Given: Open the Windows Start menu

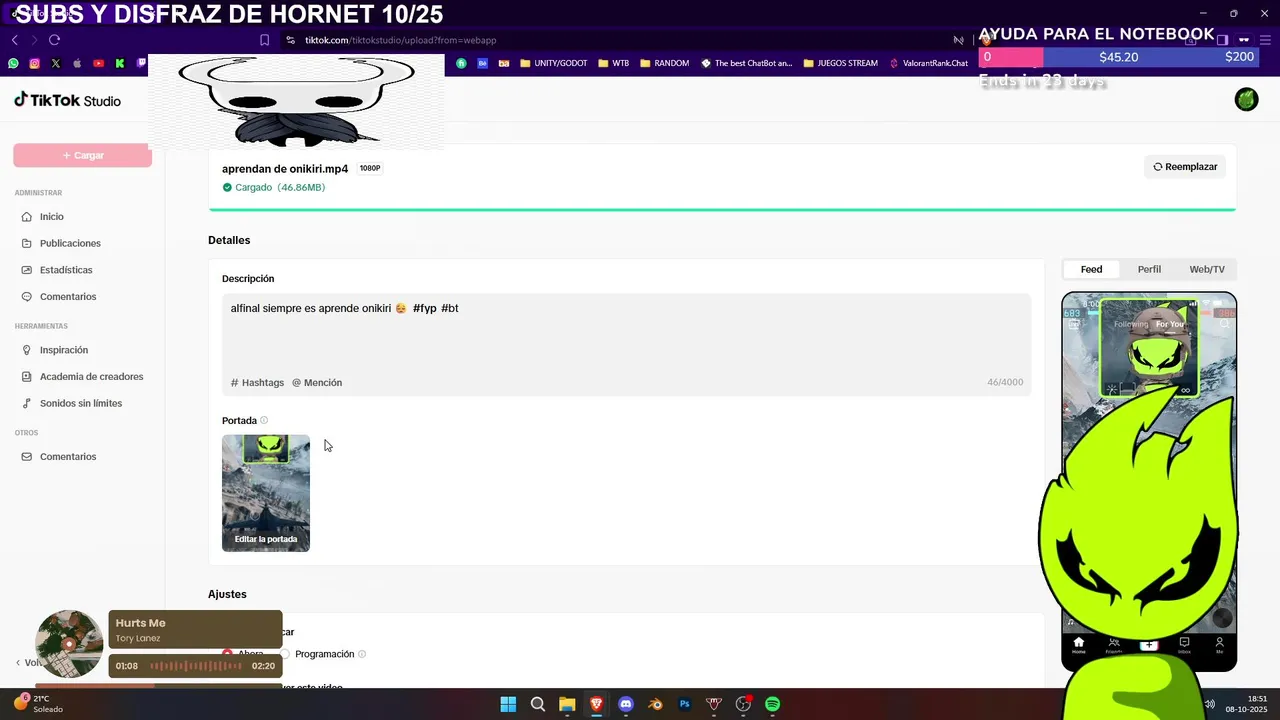Looking at the screenshot, I should (508, 704).
